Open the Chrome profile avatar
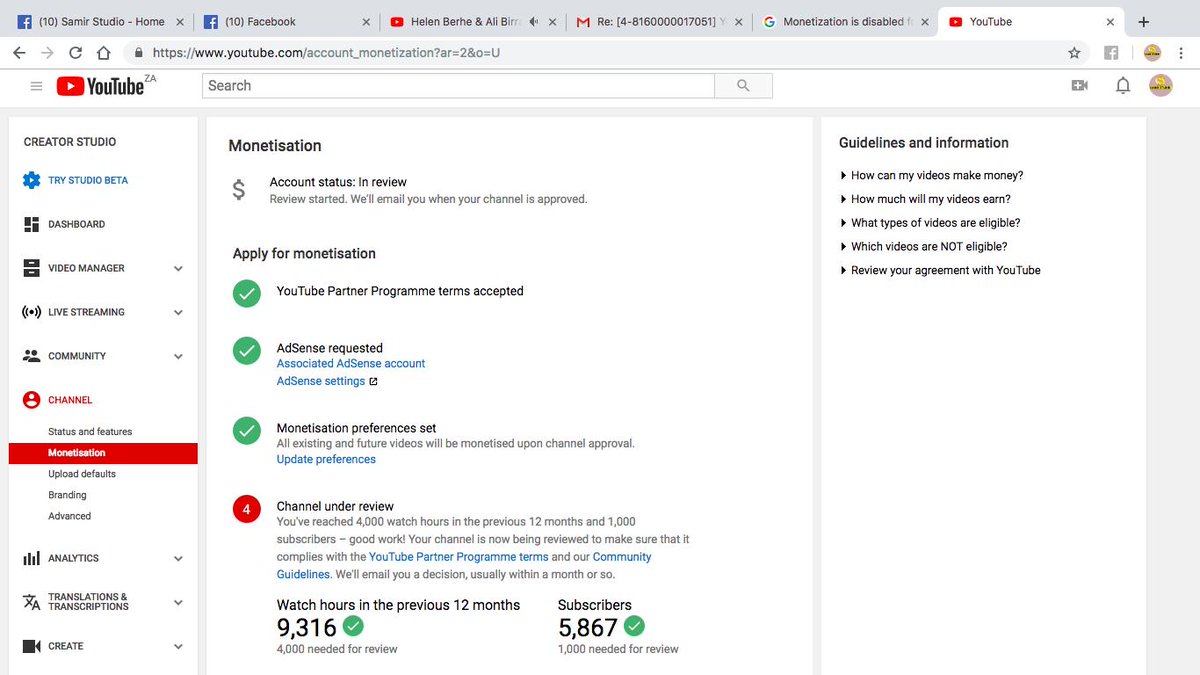Screen dimensions: 1200x675 1152,53
